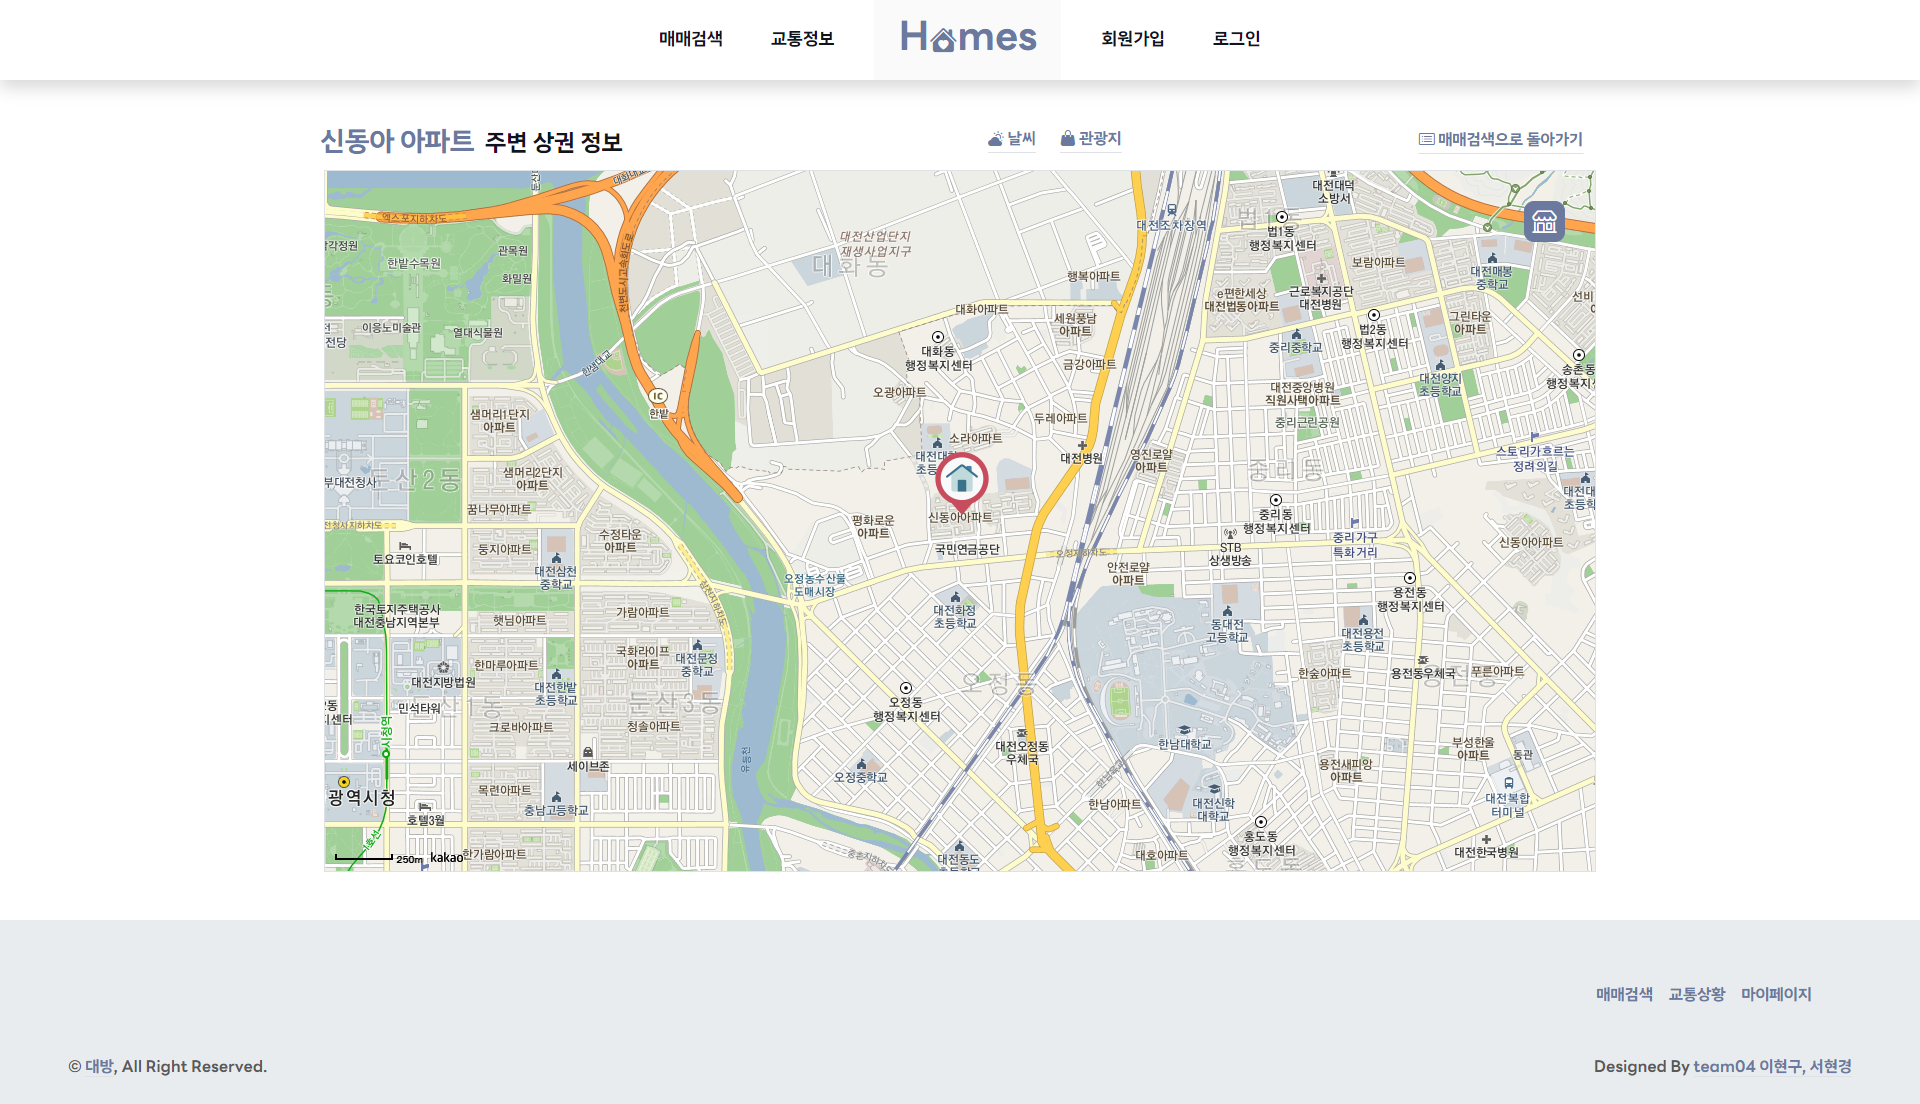The image size is (1920, 1104).
Task: Click the Homes logo in header
Action: 967,38
